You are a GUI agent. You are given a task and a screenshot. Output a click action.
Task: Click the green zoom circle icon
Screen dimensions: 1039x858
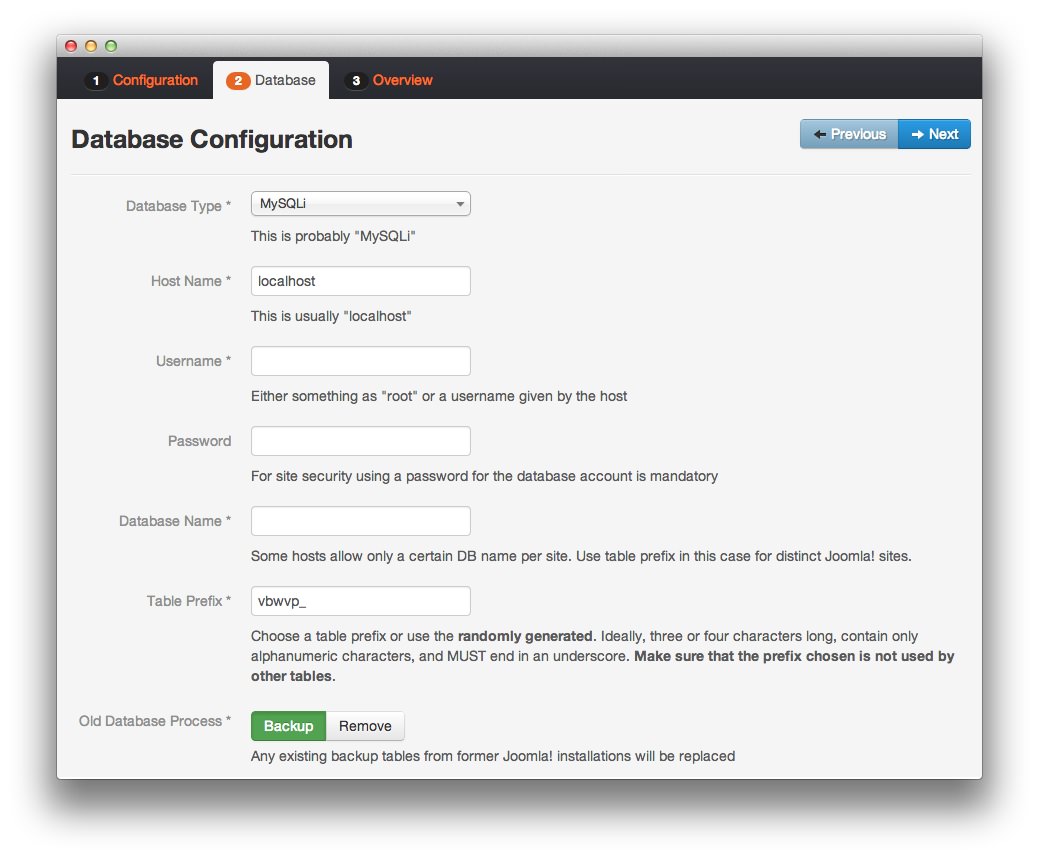tap(110, 45)
